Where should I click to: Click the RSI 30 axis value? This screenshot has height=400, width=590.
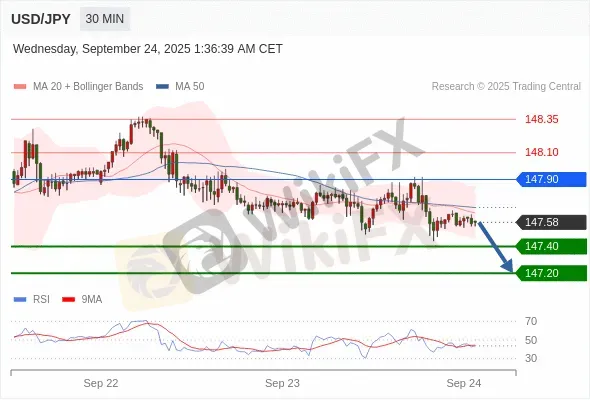(x=531, y=358)
